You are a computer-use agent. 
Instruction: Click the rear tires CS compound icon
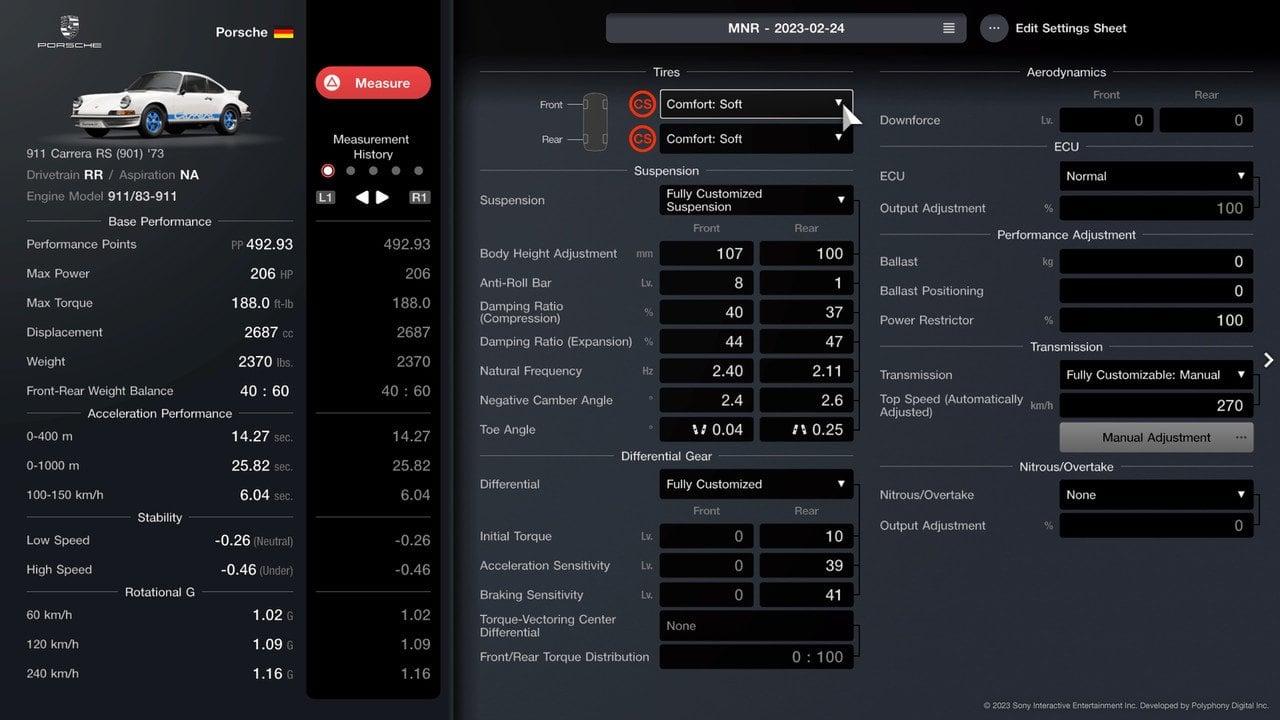tap(642, 139)
